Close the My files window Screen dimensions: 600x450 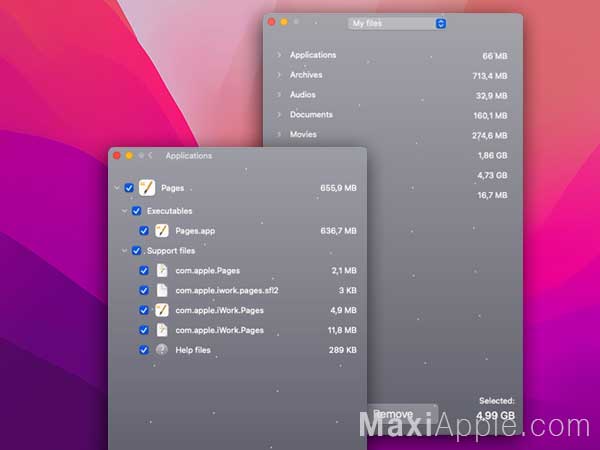pos(272,22)
